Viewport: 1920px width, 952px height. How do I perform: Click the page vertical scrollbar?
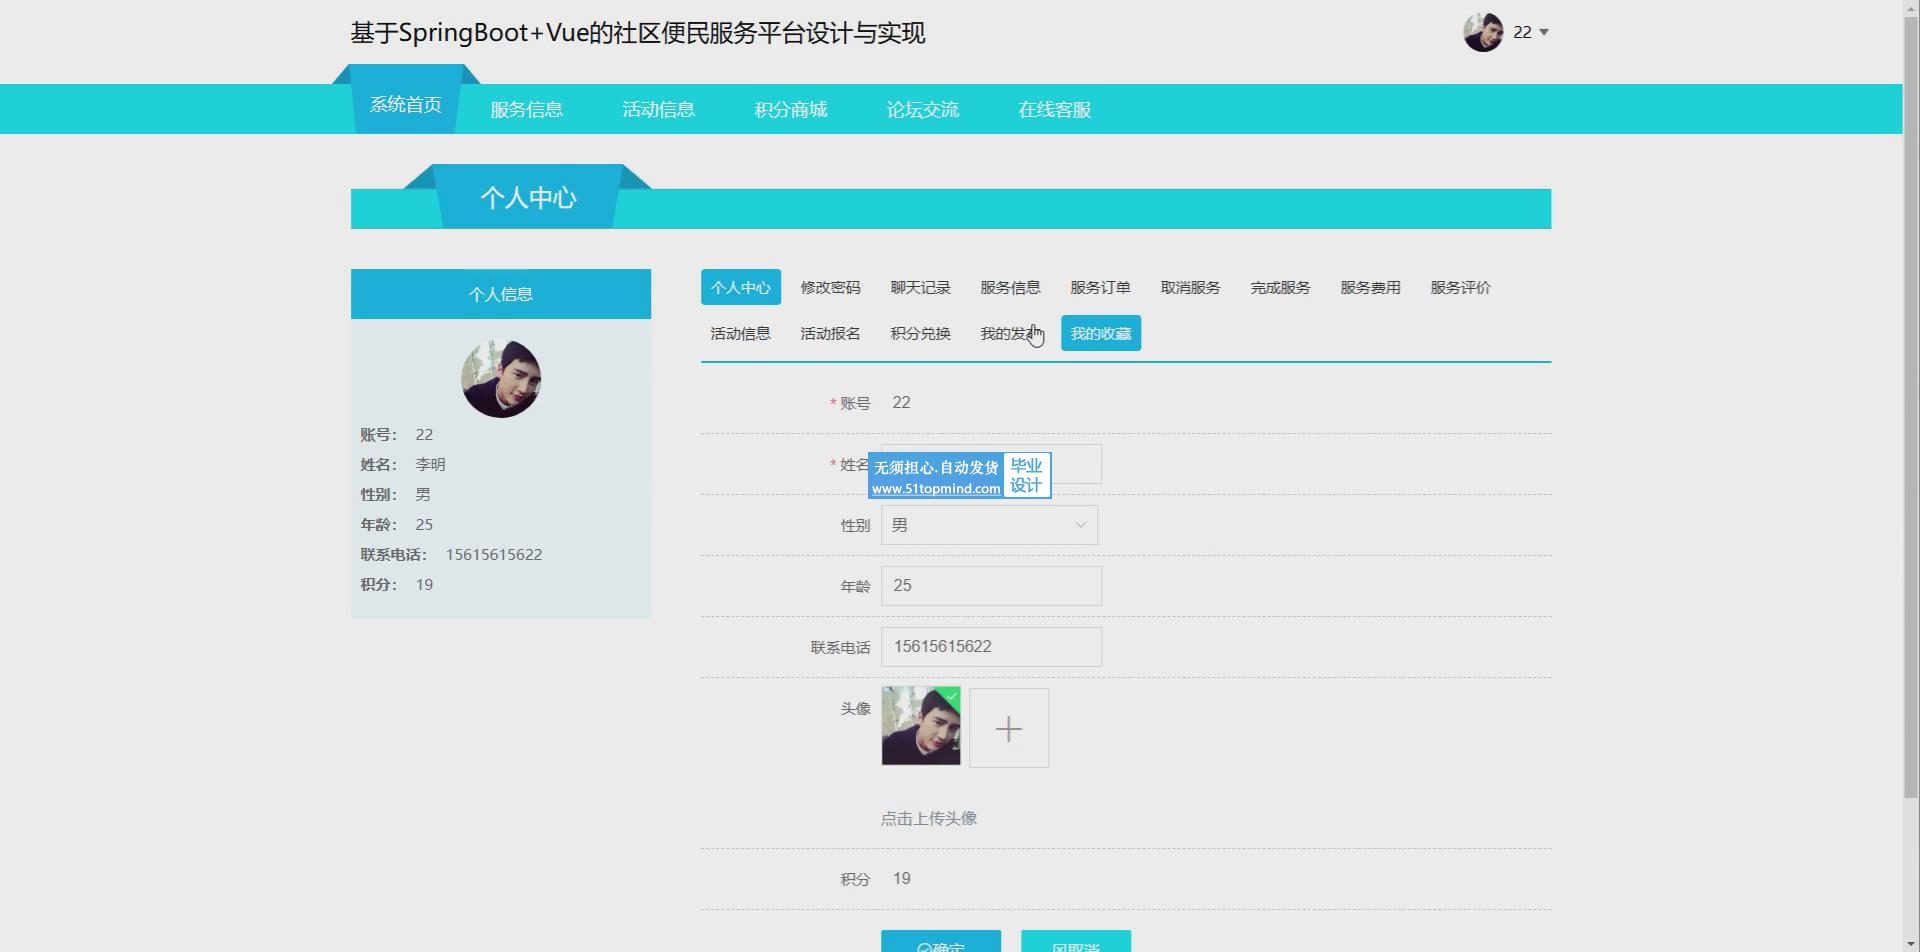1910,400
